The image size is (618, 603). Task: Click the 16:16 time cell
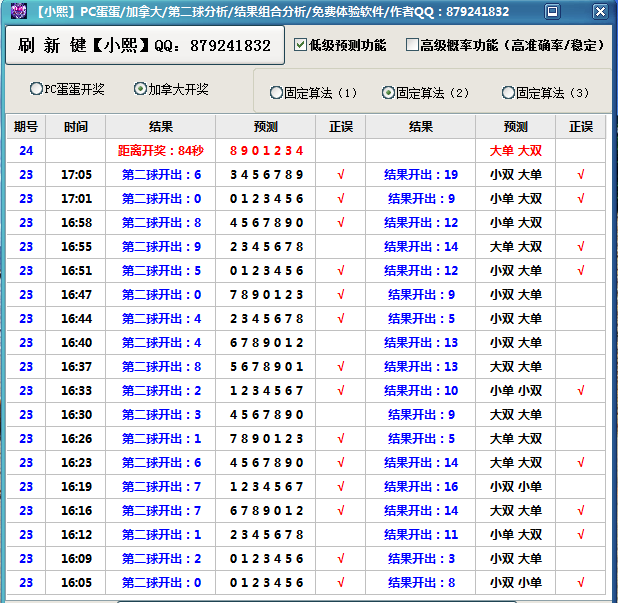[x=76, y=511]
